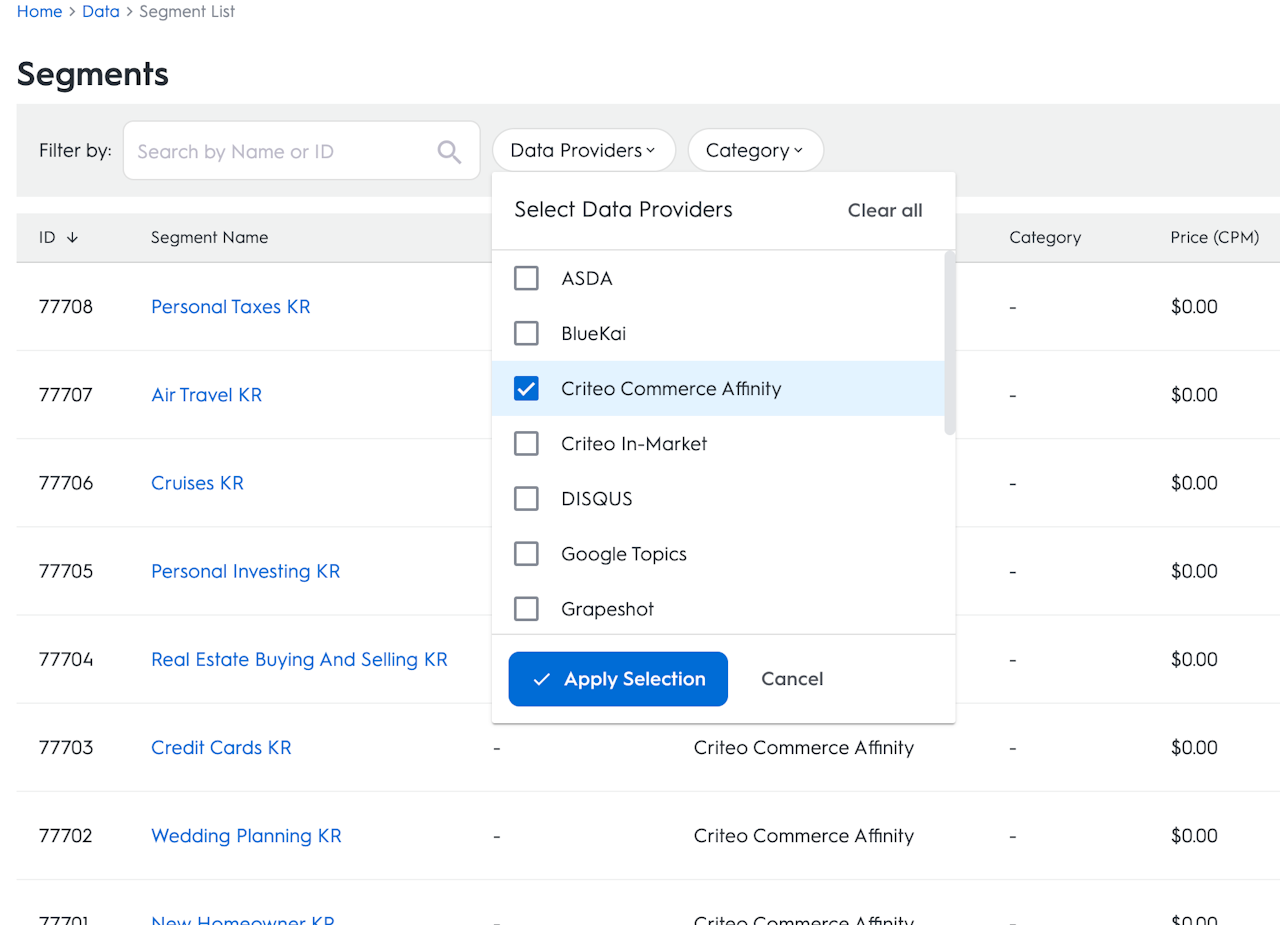Cancel the data provider selection
1280x925 pixels.
792,679
